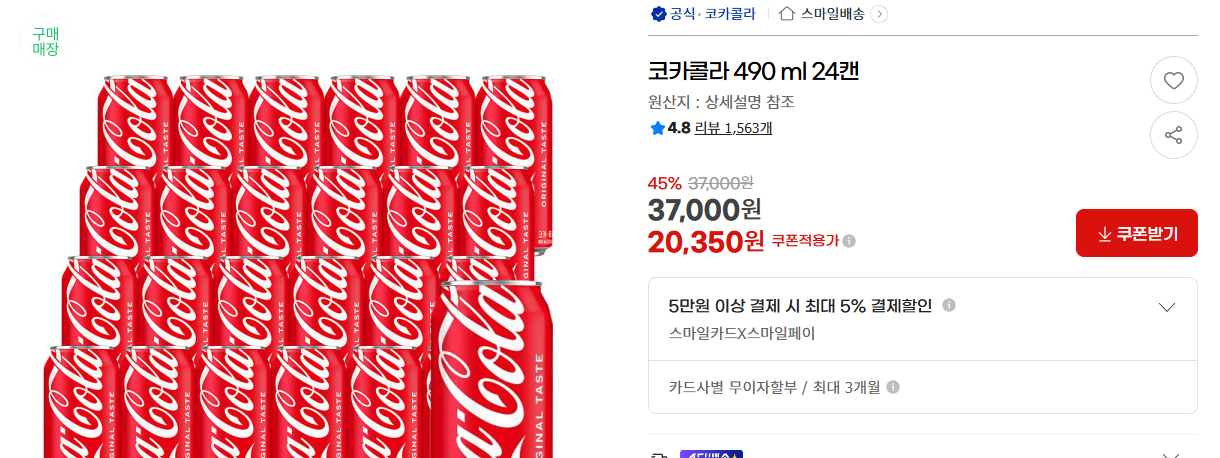The height and width of the screenshot is (458, 1220).
Task: Click the 코카콜라 490 ml 24캔 title
Action: click(x=753, y=72)
